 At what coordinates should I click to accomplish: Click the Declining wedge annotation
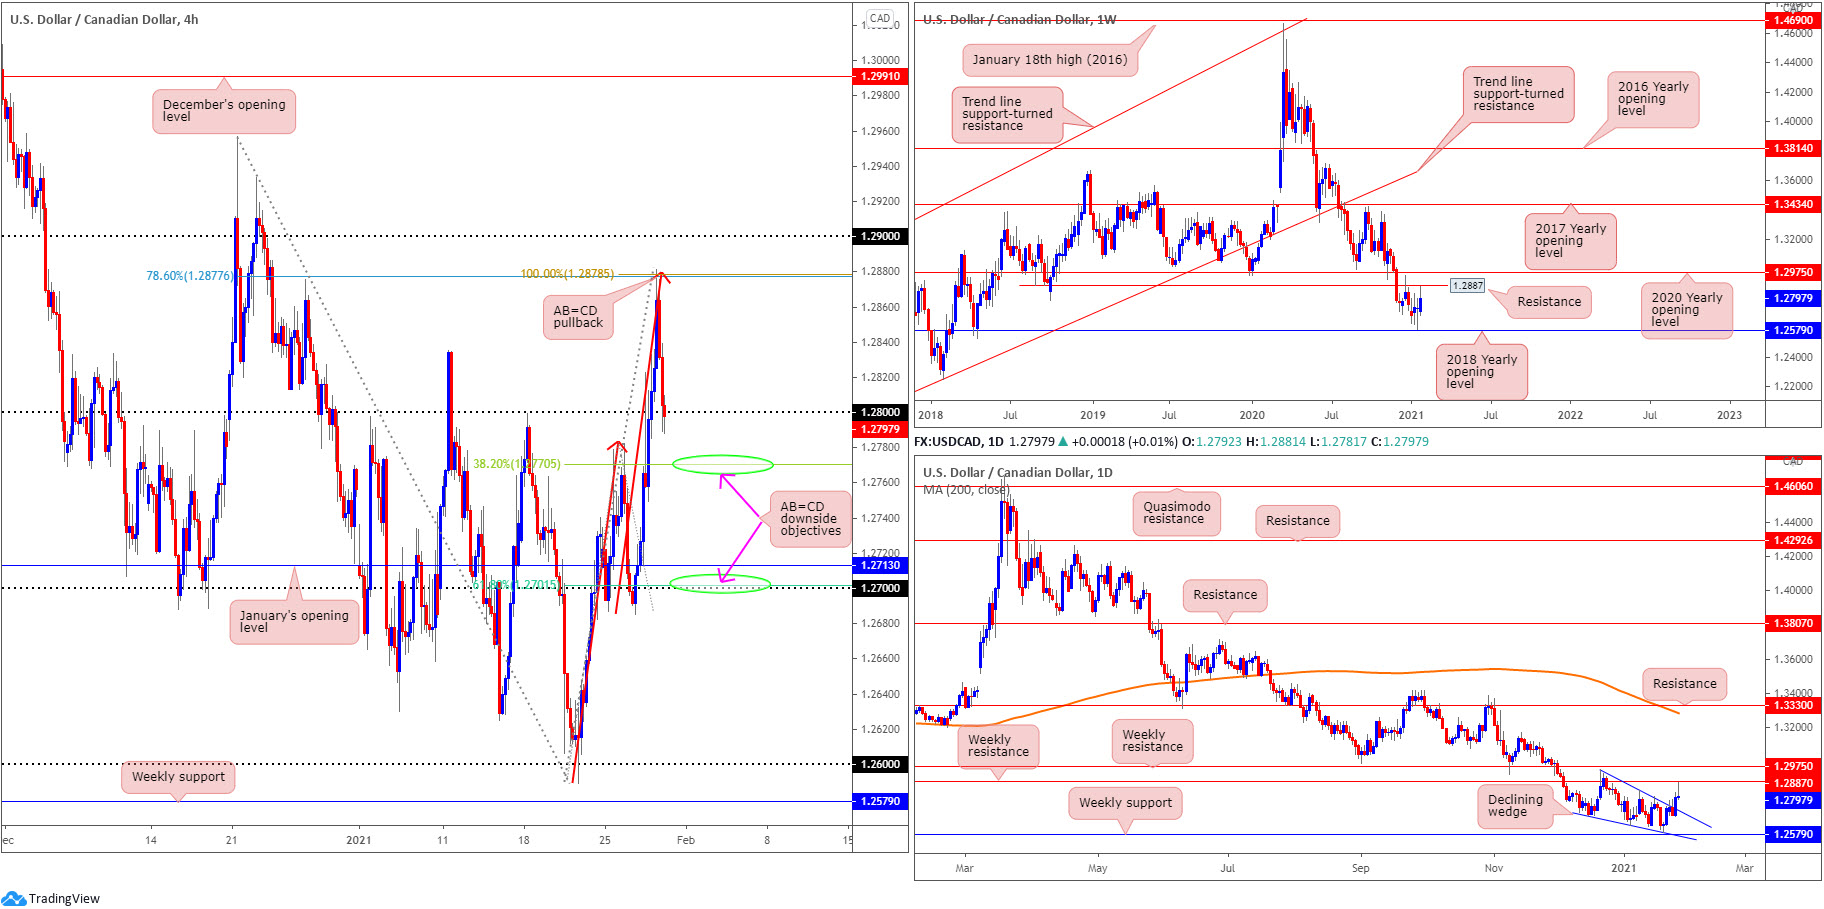pyautogui.click(x=1515, y=806)
